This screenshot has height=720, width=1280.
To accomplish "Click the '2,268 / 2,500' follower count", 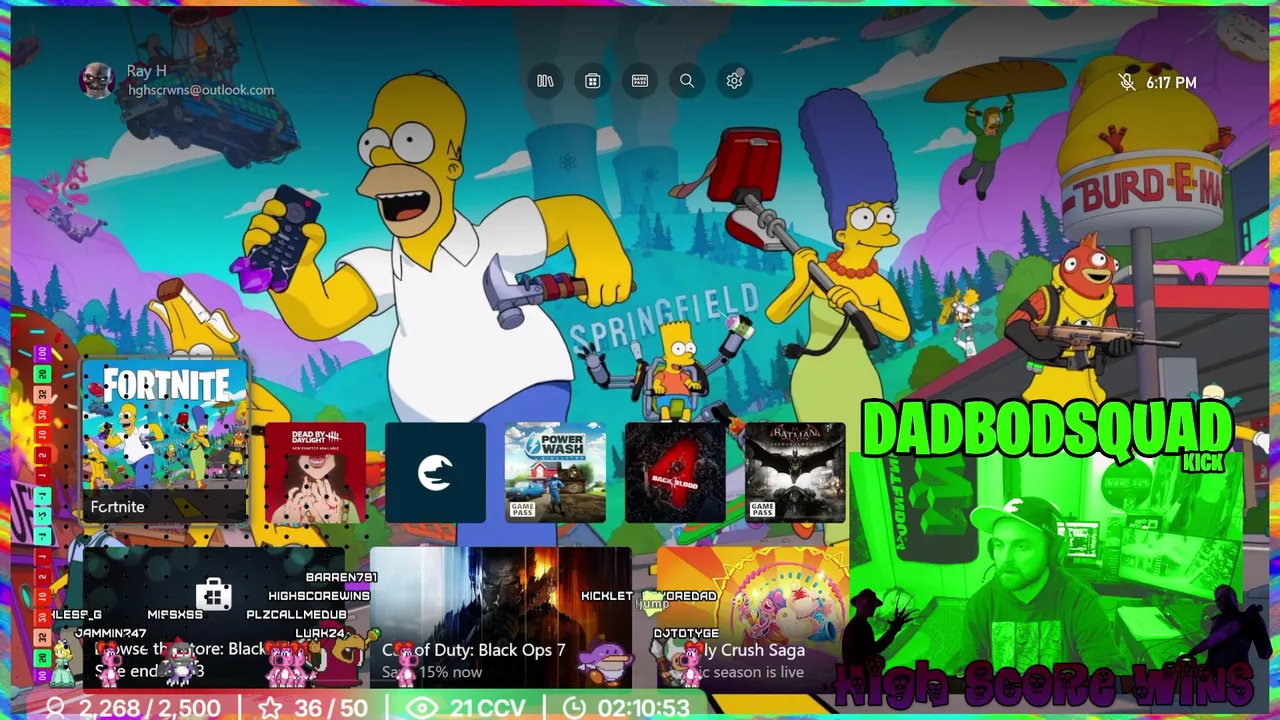I will [149, 708].
